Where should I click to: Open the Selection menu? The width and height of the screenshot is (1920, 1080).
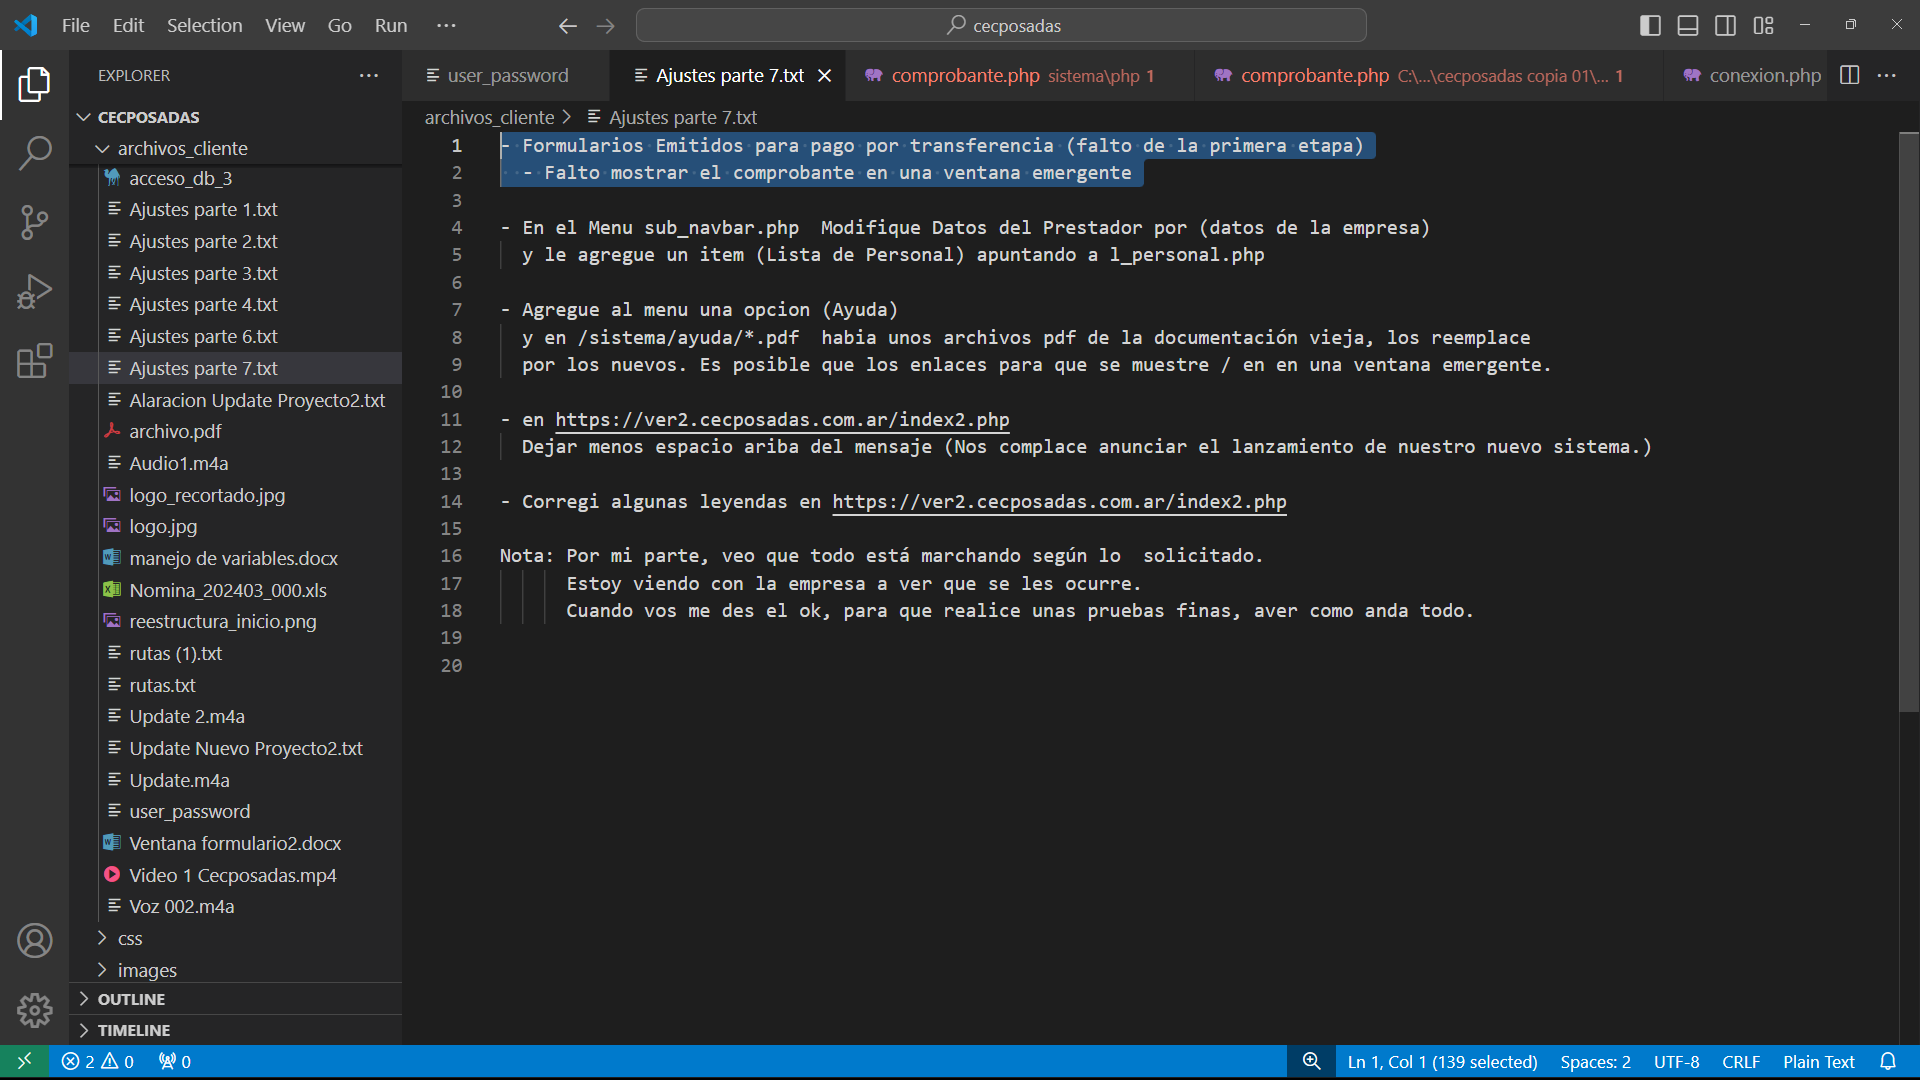click(204, 26)
